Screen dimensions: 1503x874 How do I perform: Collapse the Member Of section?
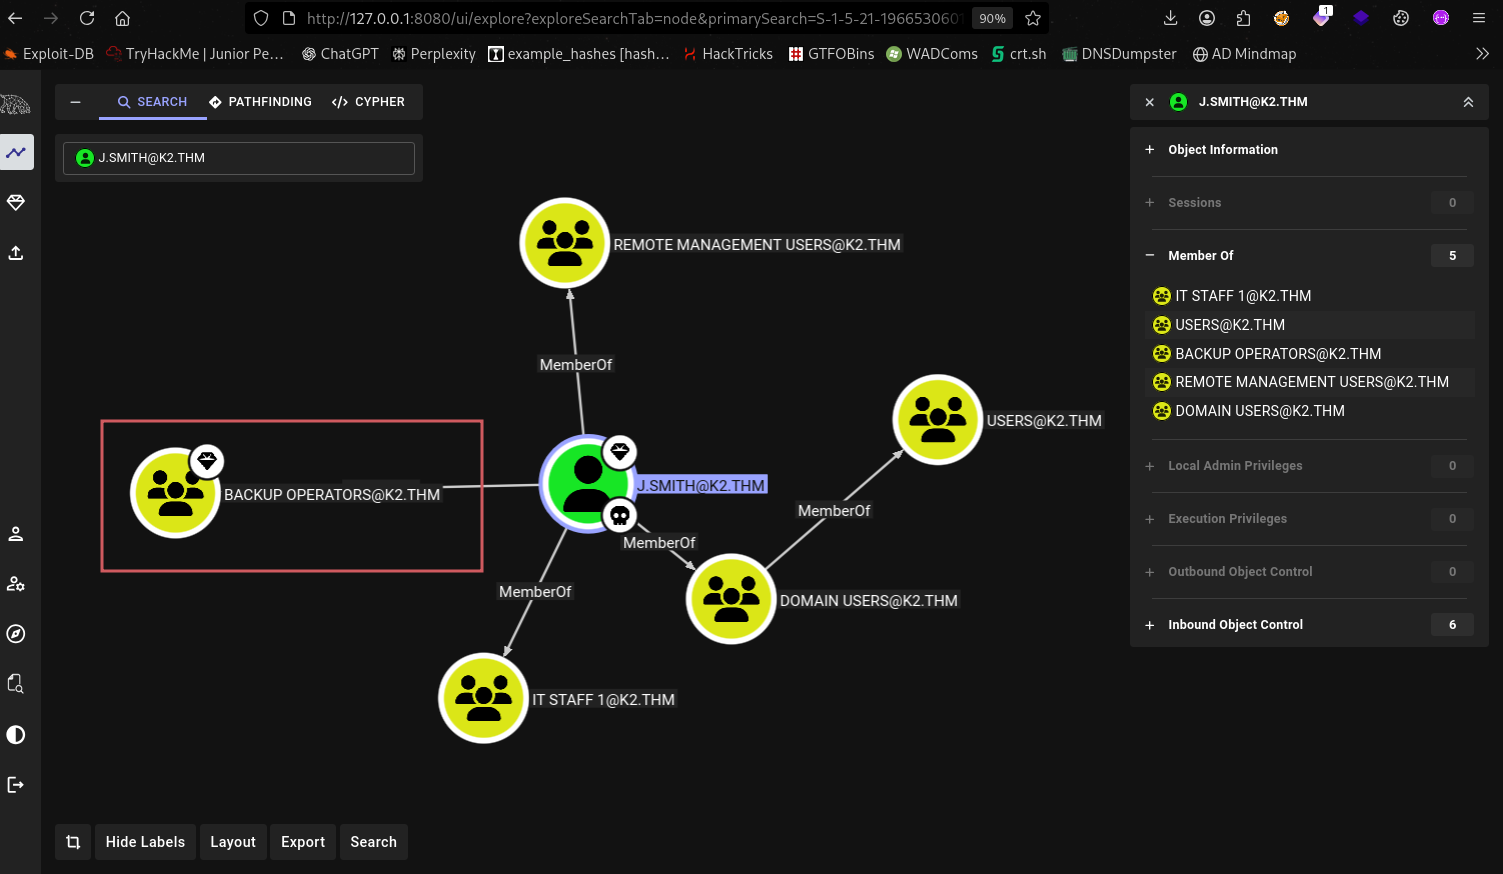1200,256
